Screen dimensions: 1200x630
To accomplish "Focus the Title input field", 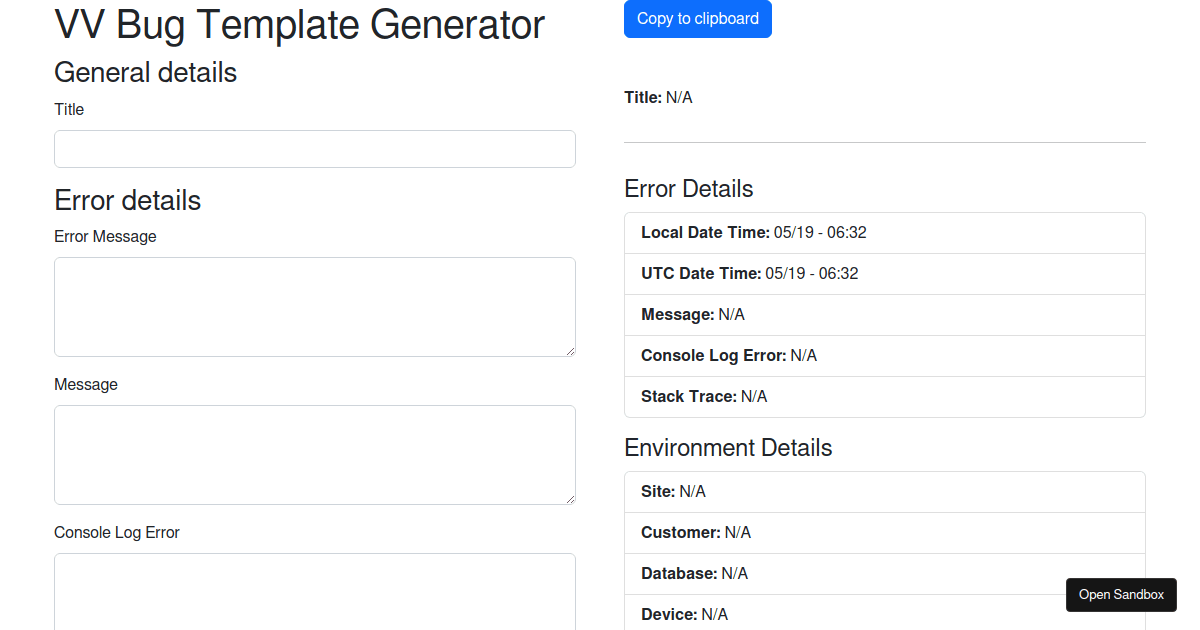I will pyautogui.click(x=315, y=149).
